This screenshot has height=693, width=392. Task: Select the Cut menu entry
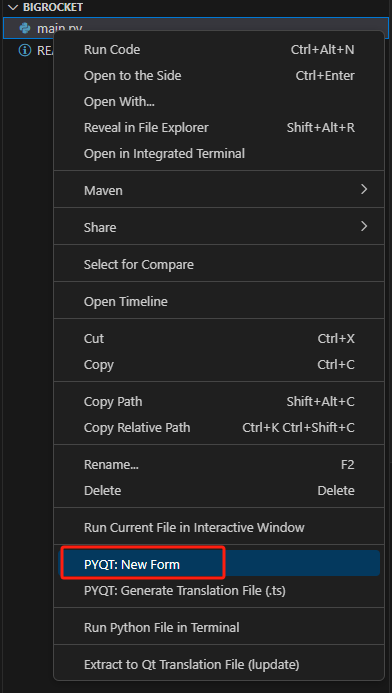click(x=219, y=339)
